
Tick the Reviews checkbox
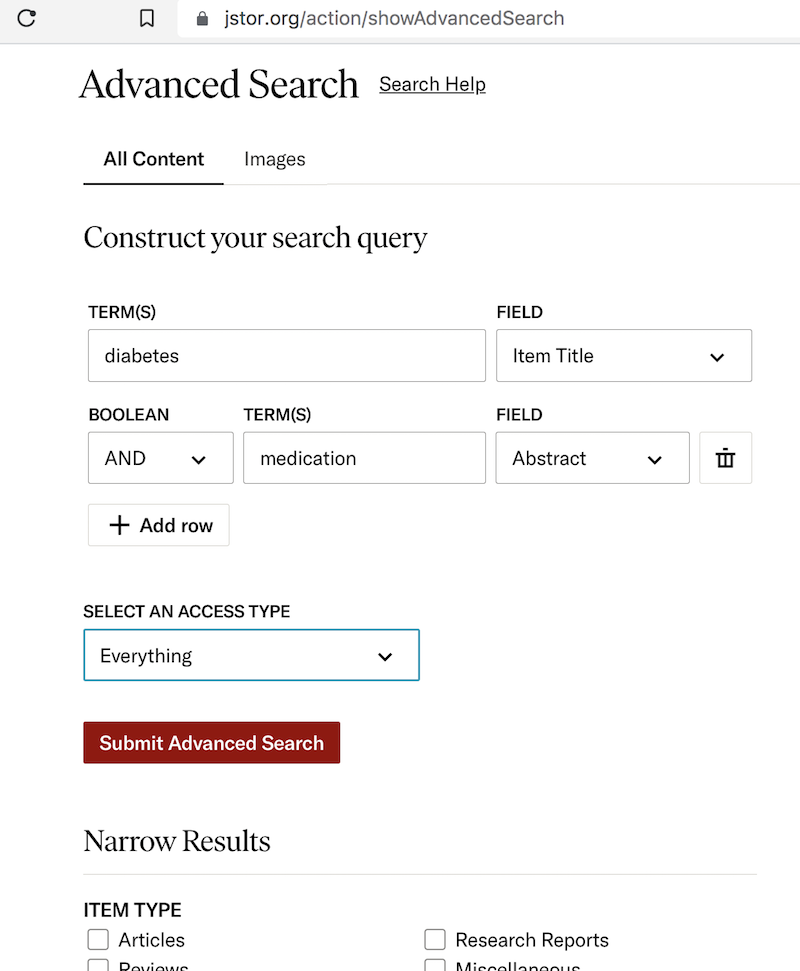pyautogui.click(x=98, y=966)
